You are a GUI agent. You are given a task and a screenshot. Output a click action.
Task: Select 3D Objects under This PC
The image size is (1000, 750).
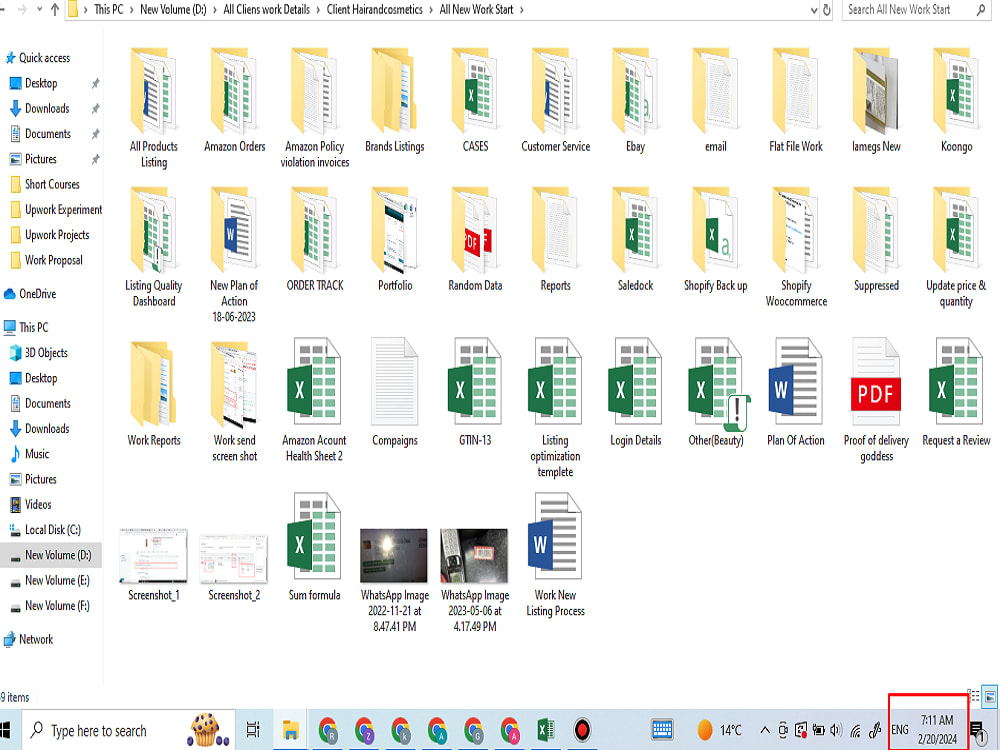click(x=45, y=353)
